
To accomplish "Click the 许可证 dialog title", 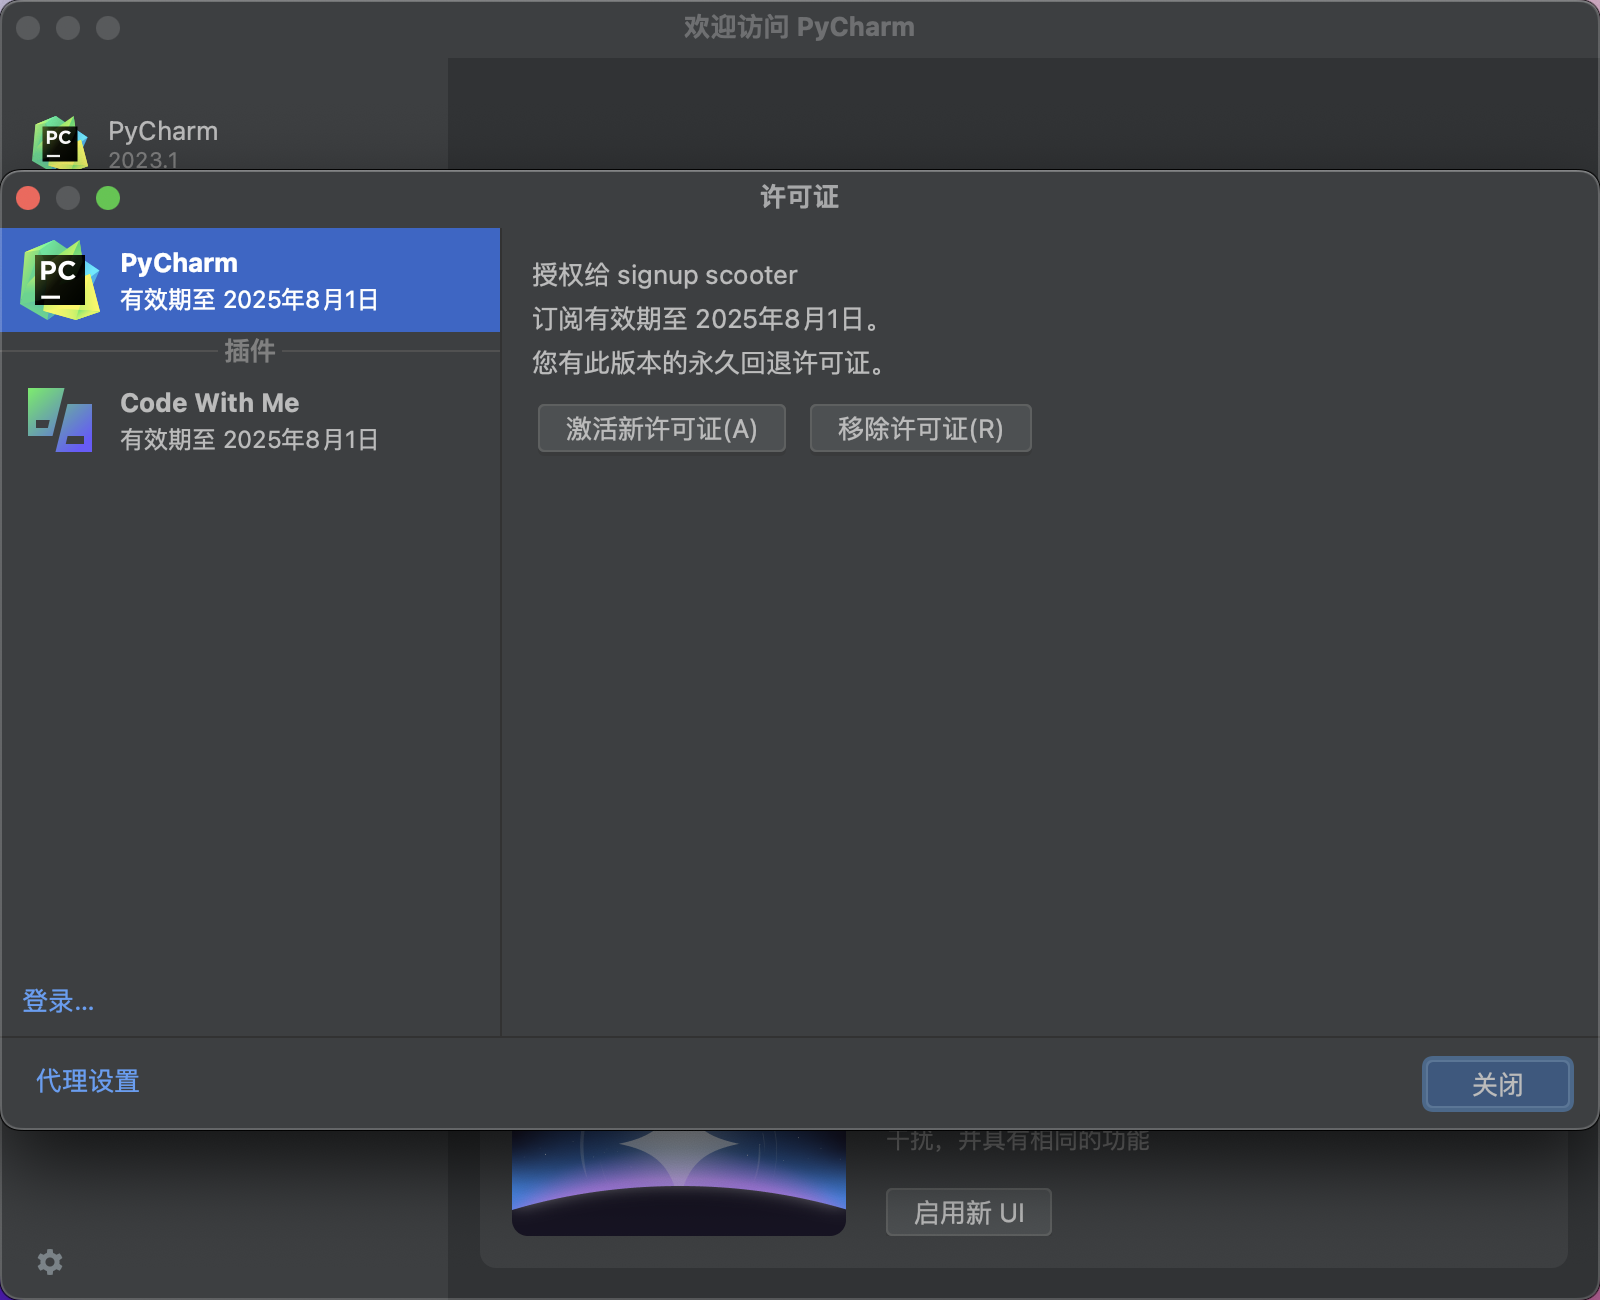I will pyautogui.click(x=800, y=197).
